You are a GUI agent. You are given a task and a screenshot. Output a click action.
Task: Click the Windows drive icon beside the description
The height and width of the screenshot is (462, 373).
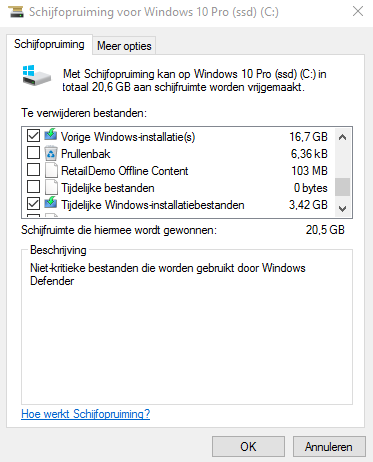click(36, 76)
